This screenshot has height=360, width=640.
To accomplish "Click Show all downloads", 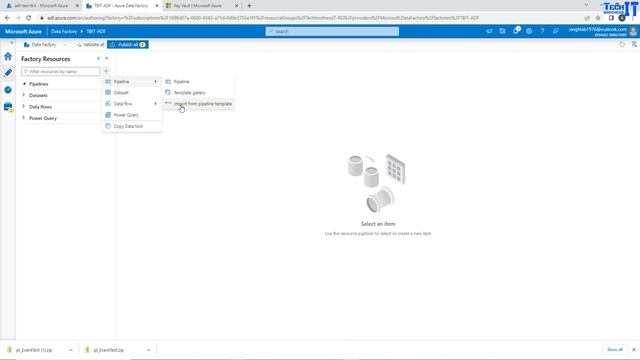I will [615, 349].
